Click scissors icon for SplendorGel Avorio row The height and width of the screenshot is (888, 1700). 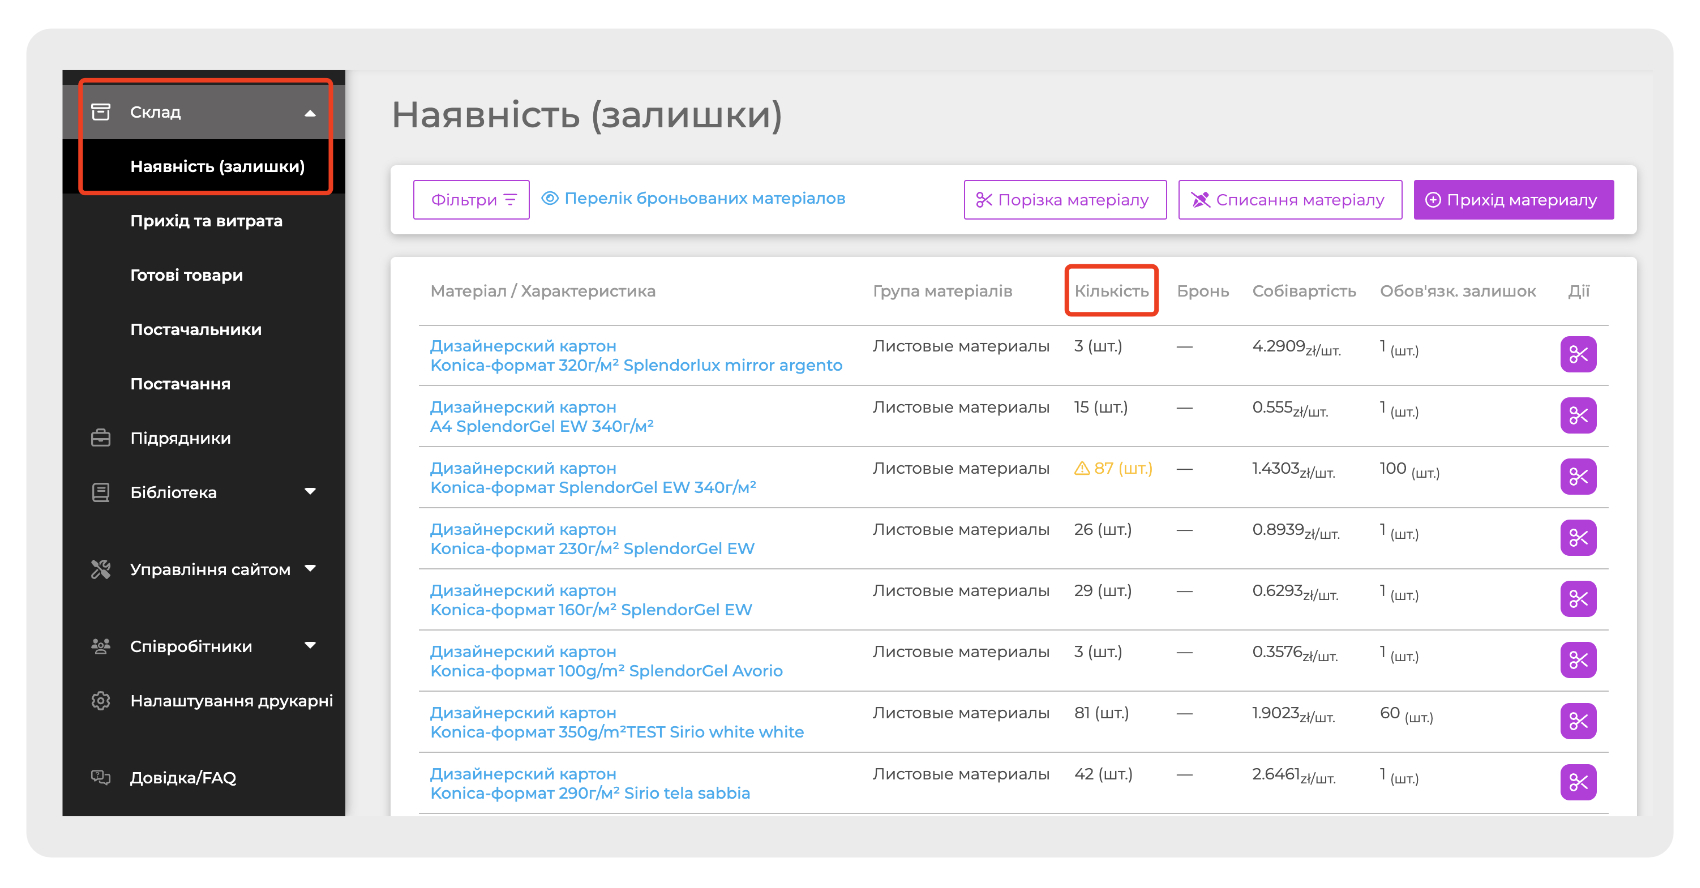[1579, 660]
